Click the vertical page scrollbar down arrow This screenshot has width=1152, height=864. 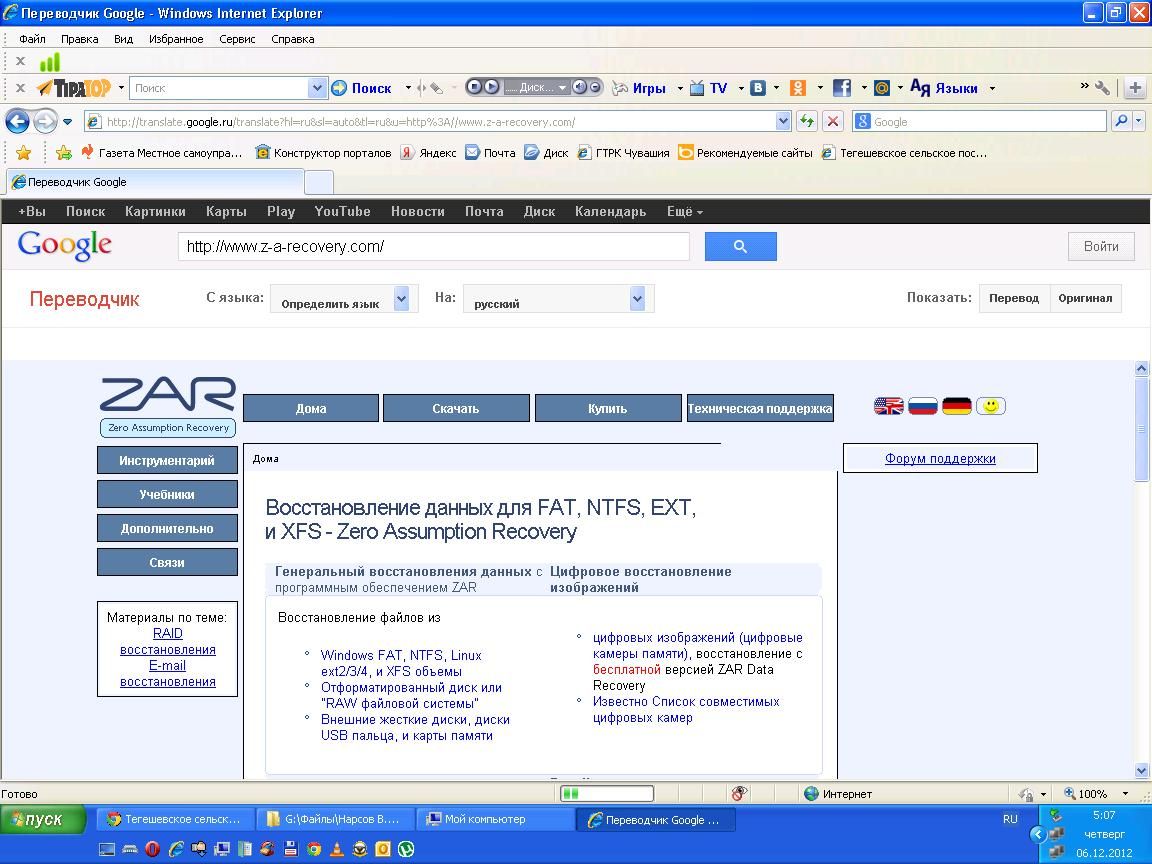point(1141,771)
